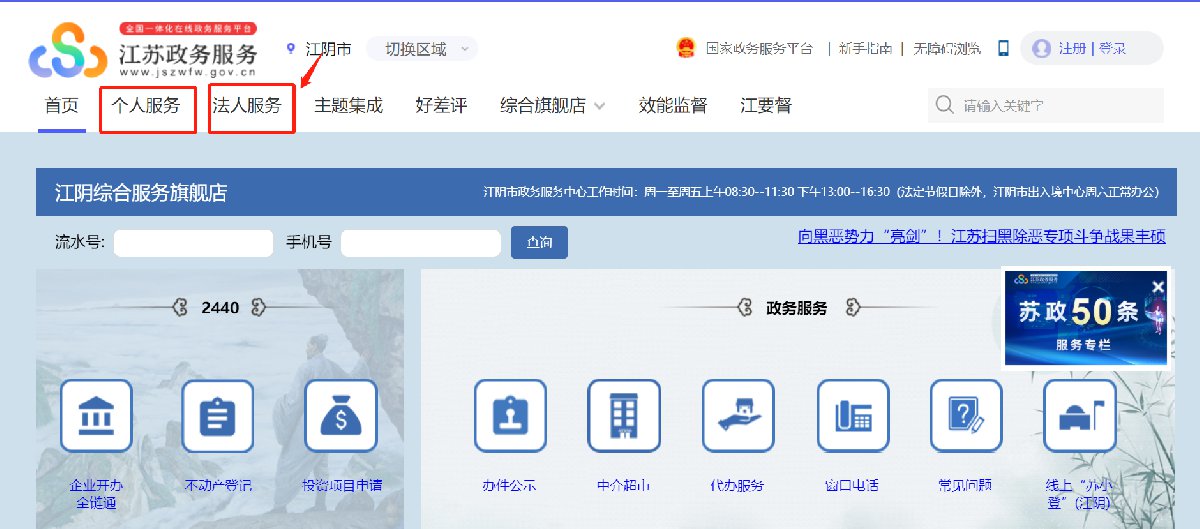Open the 窗口电话 telephone icon
Image resolution: width=1200 pixels, height=529 pixels.
[x=852, y=415]
